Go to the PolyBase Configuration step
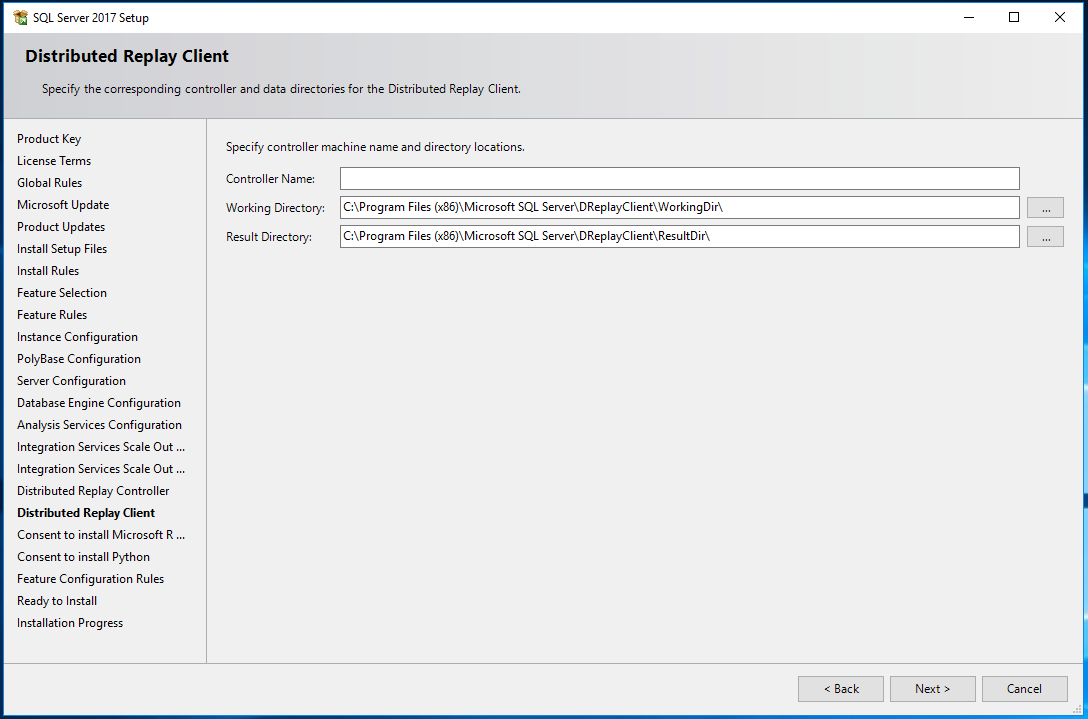 [79, 359]
